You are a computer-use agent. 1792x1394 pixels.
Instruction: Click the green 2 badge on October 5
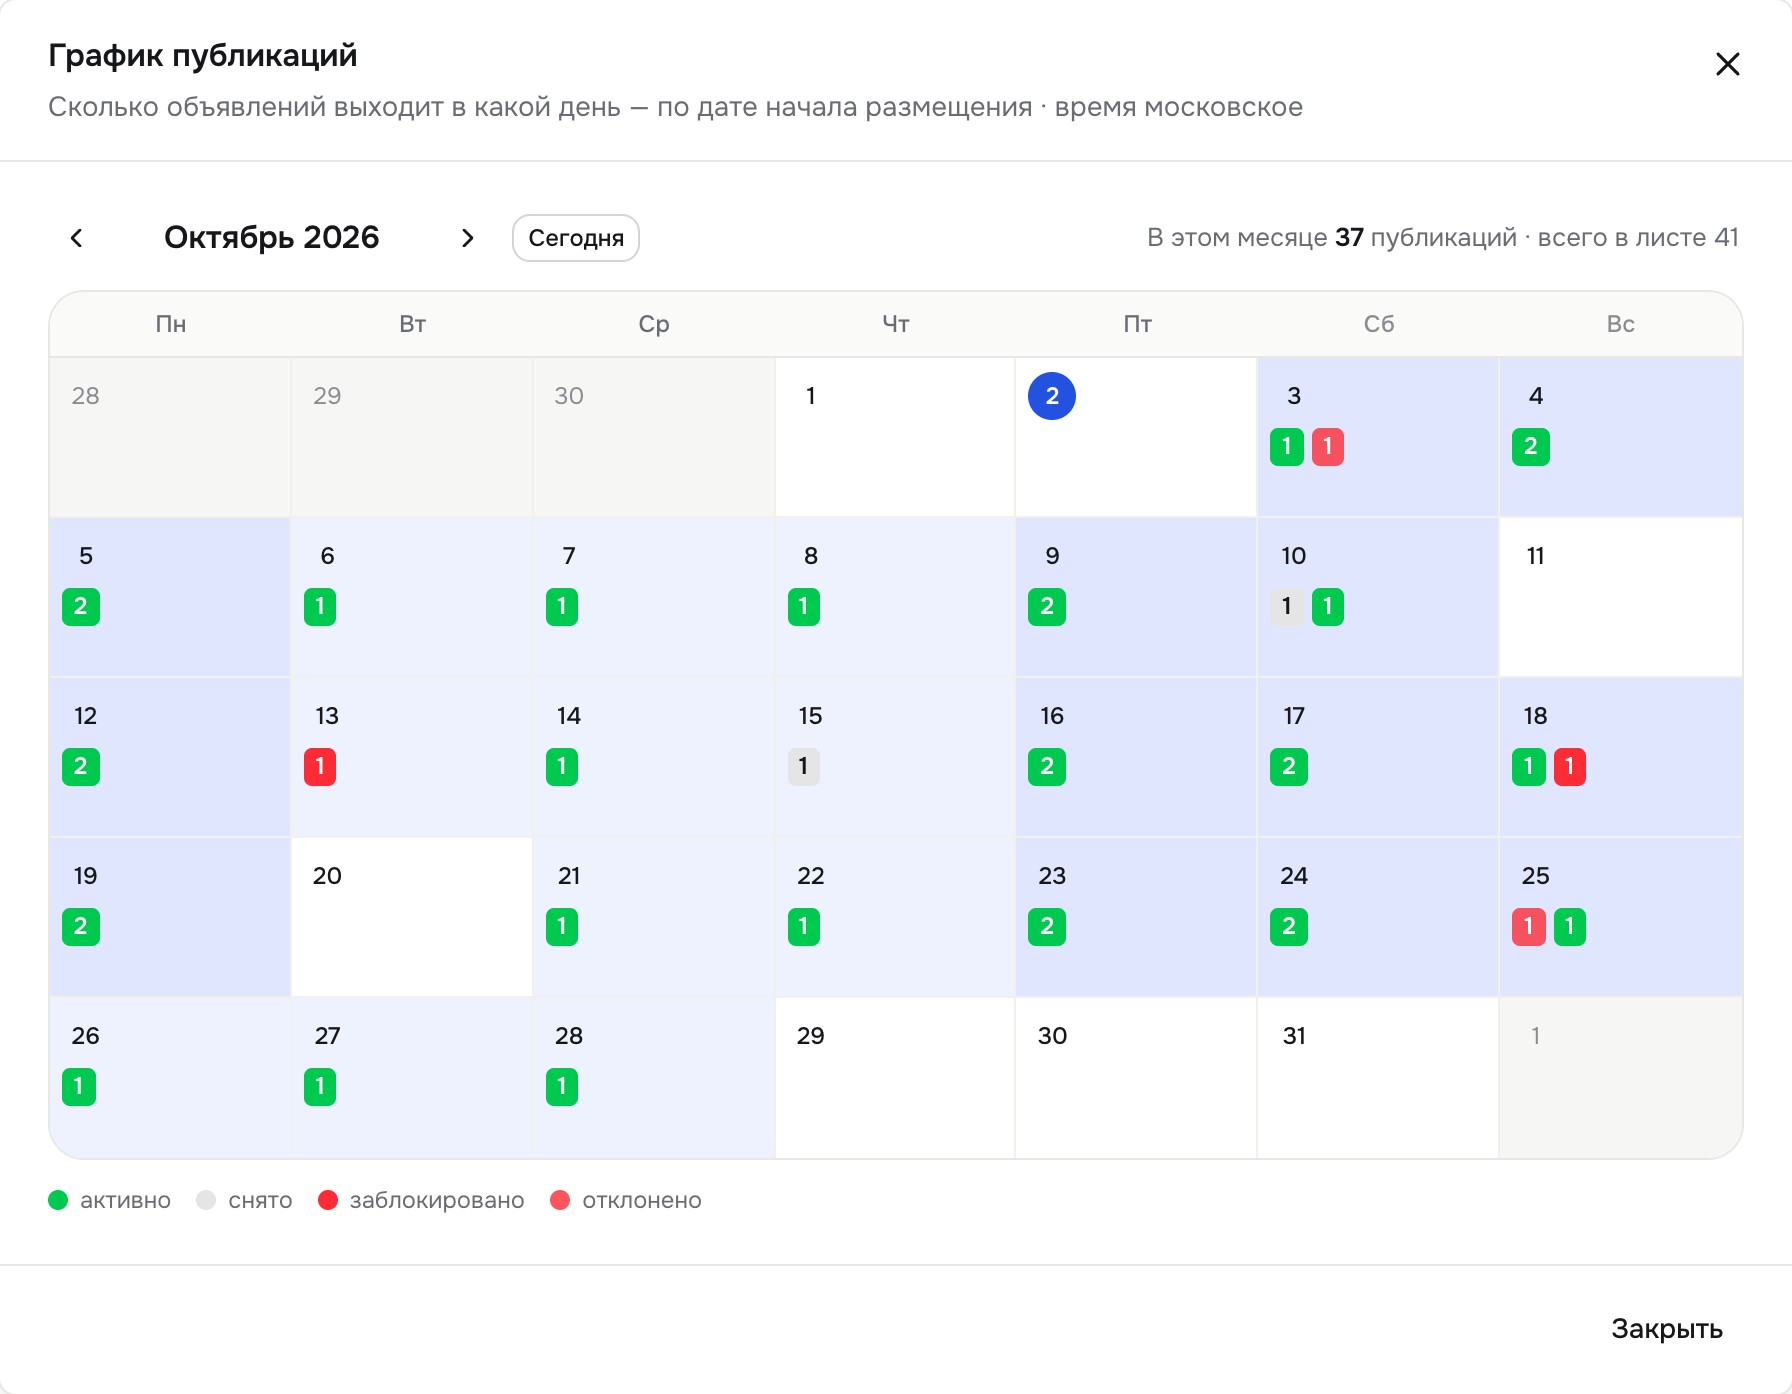[81, 607]
